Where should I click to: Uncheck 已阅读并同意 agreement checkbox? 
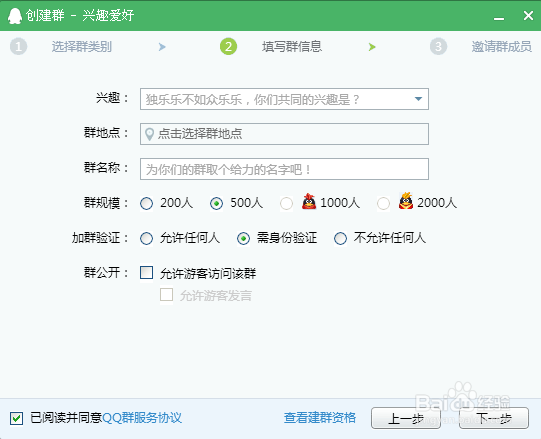tap(17, 418)
